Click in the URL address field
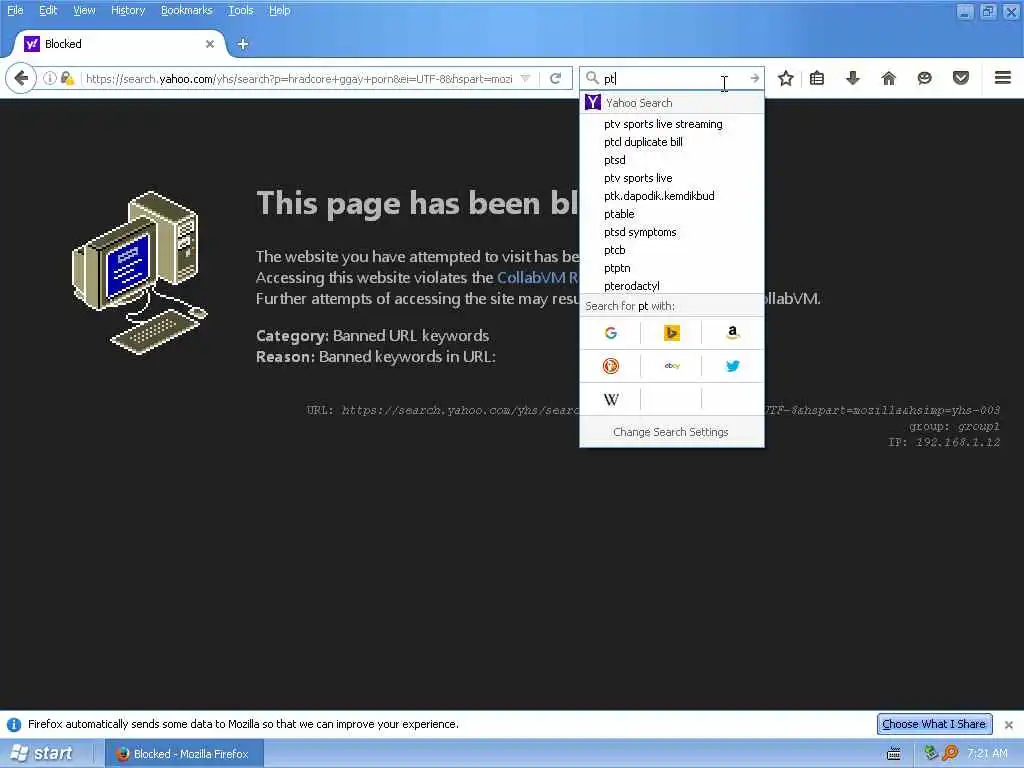The height and width of the screenshot is (768, 1024). [x=299, y=78]
